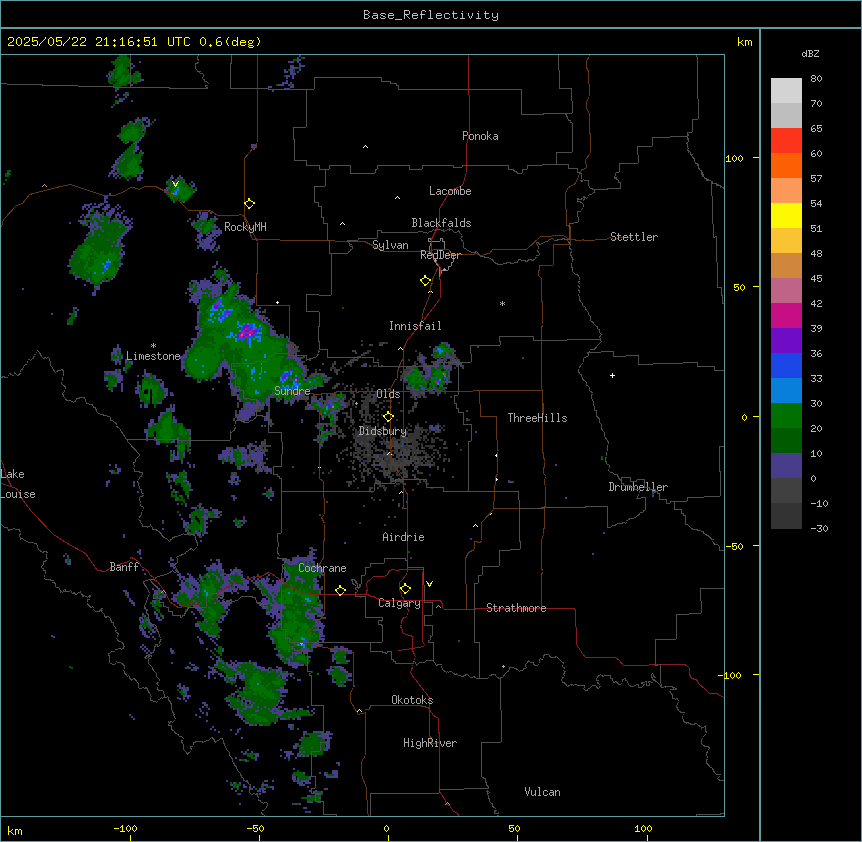
Task: Click the Lacombe city label
Action: (x=450, y=191)
